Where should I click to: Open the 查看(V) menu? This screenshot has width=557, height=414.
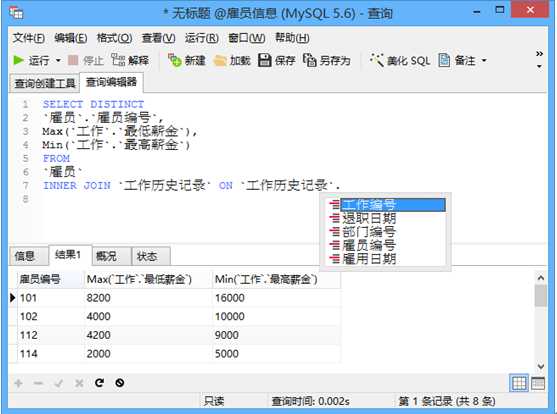coord(158,38)
